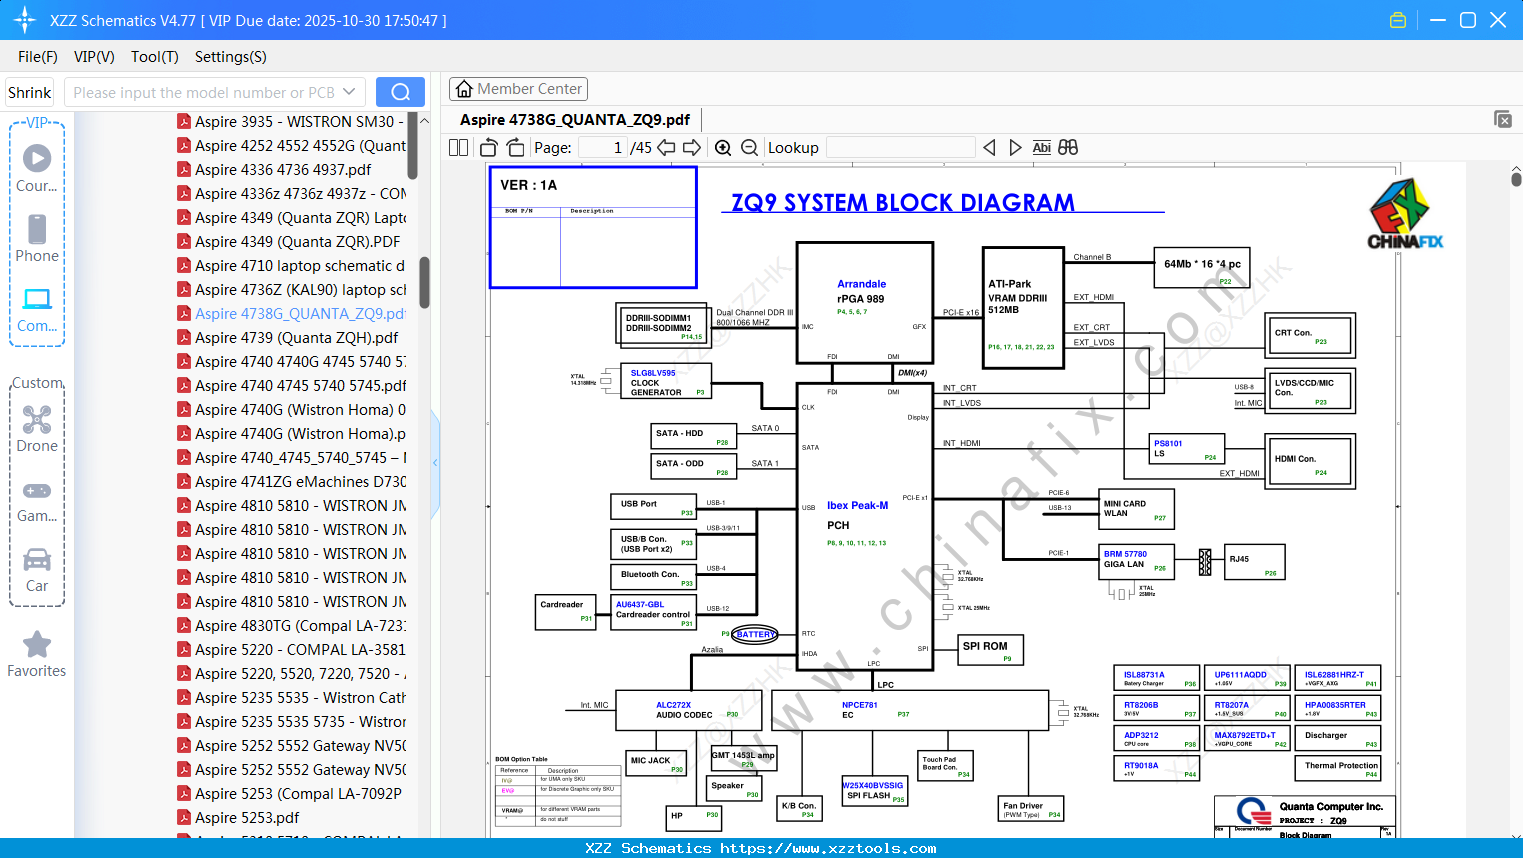The width and height of the screenshot is (1523, 858).
Task: Click the search magnifier button
Action: [x=400, y=92]
